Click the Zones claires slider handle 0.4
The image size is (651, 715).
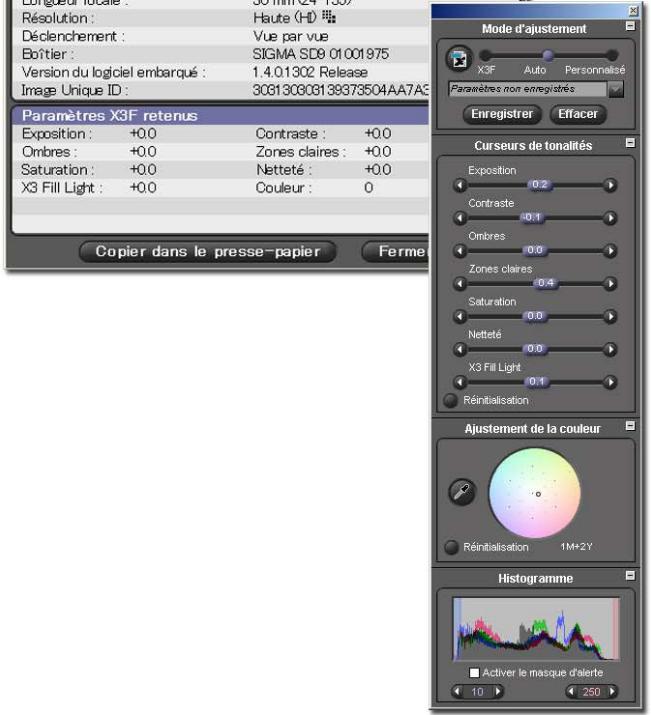tap(546, 283)
